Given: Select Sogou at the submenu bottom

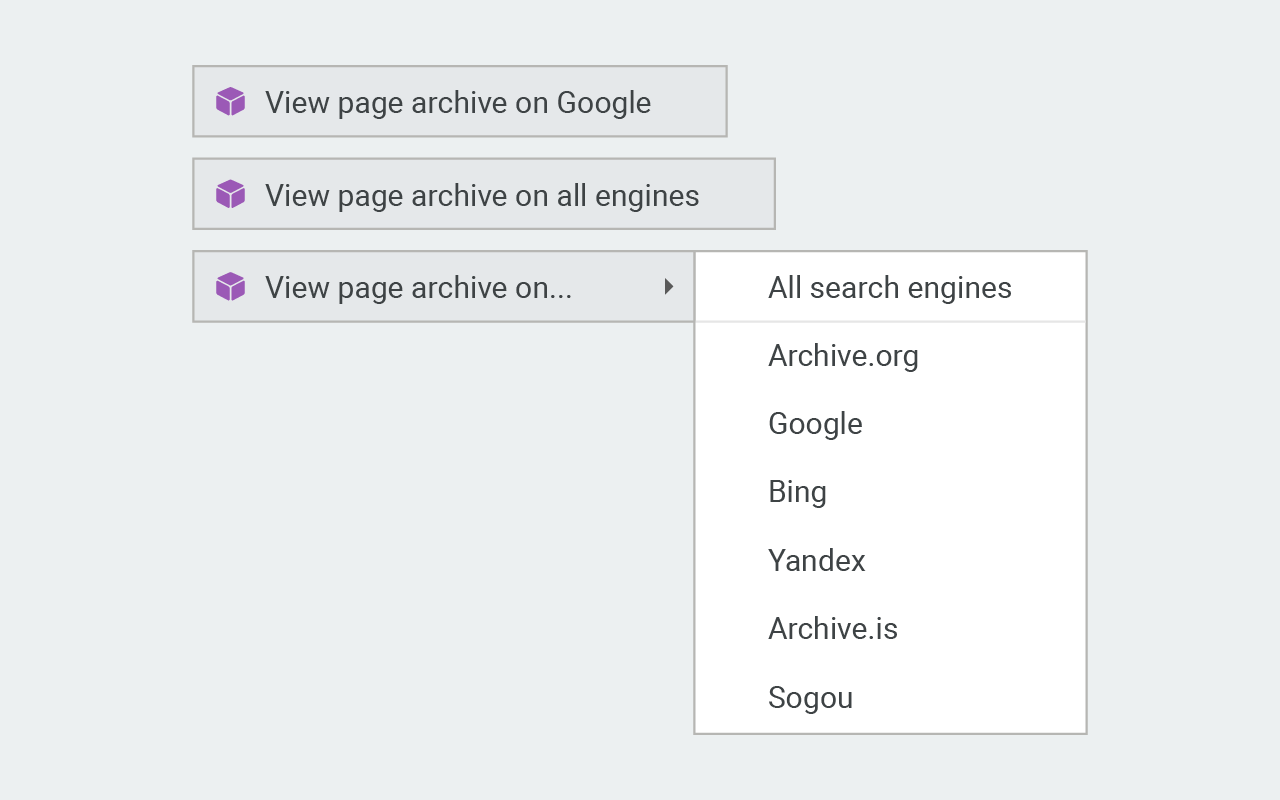Looking at the screenshot, I should point(890,697).
